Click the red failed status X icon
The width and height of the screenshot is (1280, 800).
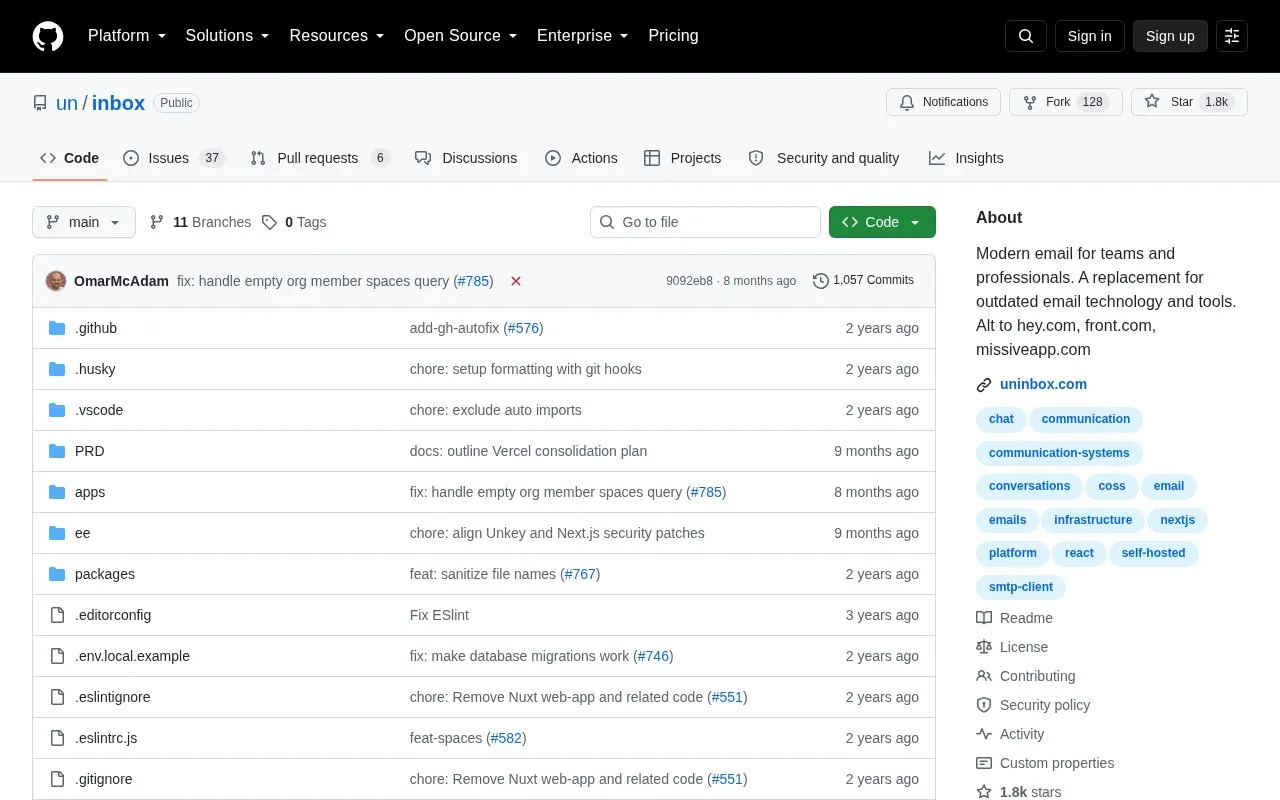(x=516, y=281)
